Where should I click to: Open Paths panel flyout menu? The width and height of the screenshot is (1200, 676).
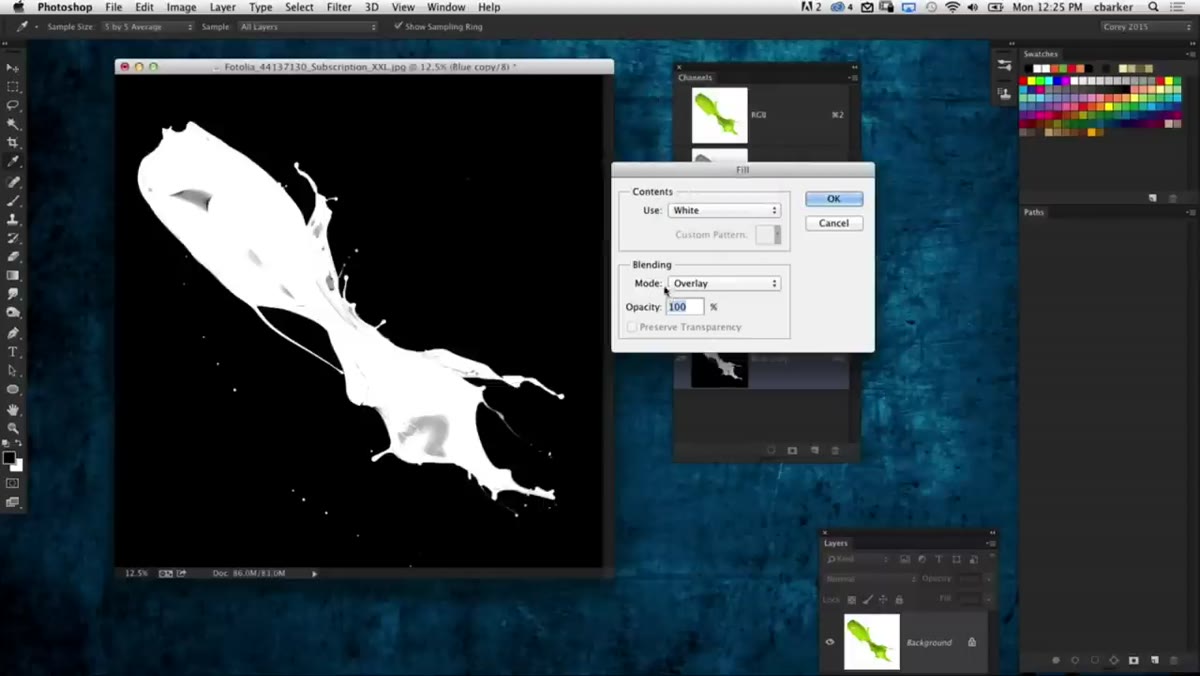[x=1189, y=212]
